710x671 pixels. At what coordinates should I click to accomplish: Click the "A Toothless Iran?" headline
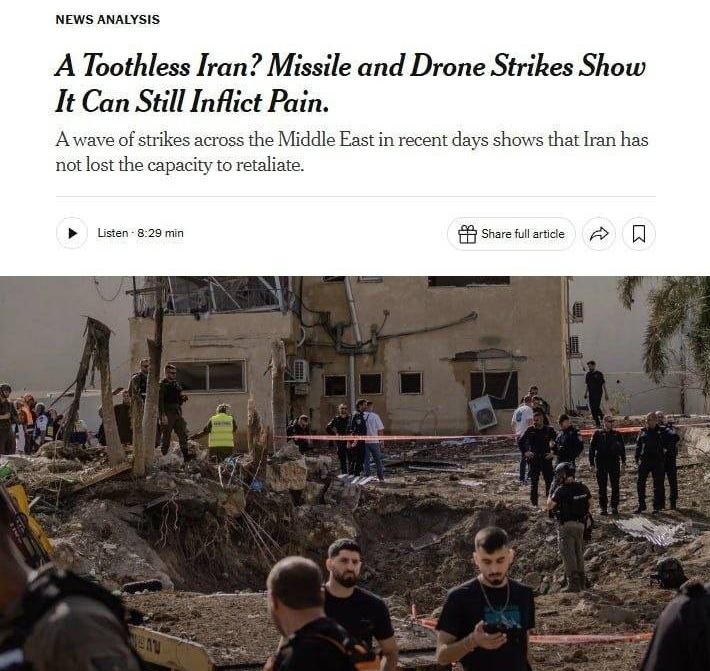click(x=158, y=66)
